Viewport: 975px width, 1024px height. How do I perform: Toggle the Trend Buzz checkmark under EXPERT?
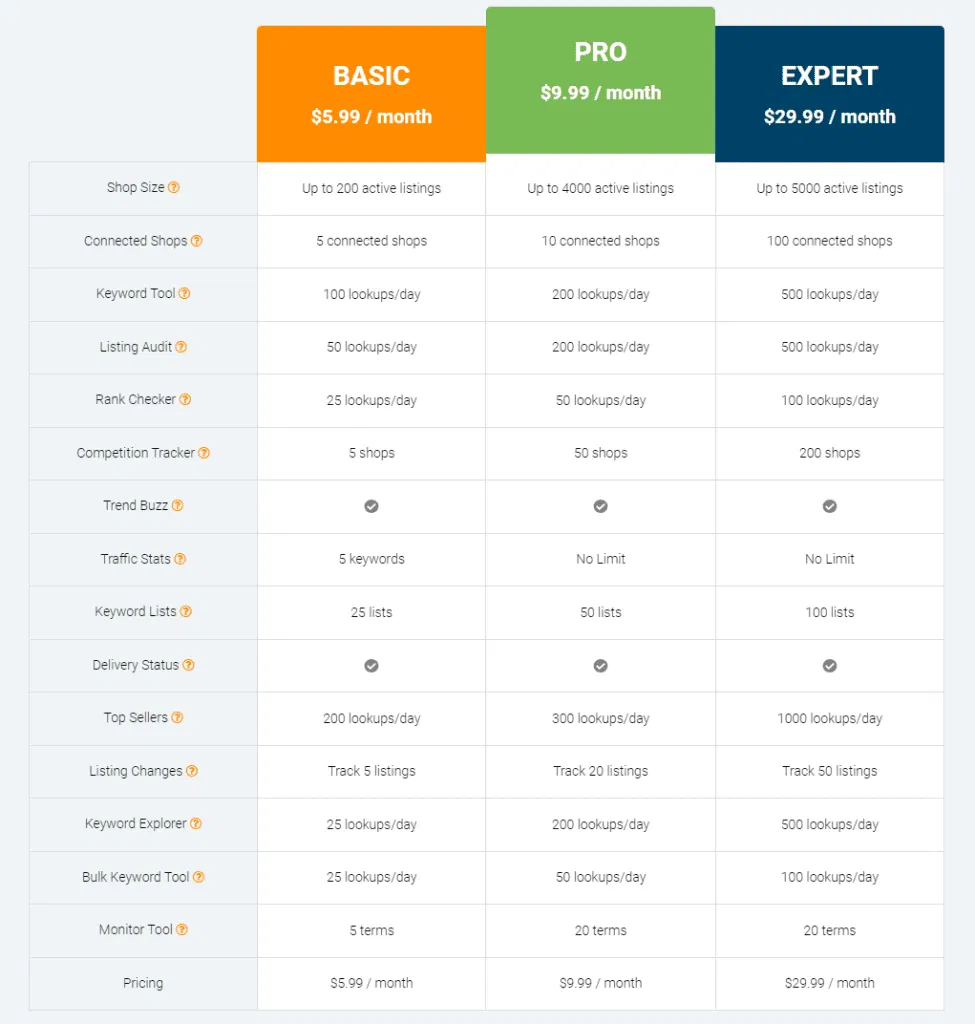829,506
